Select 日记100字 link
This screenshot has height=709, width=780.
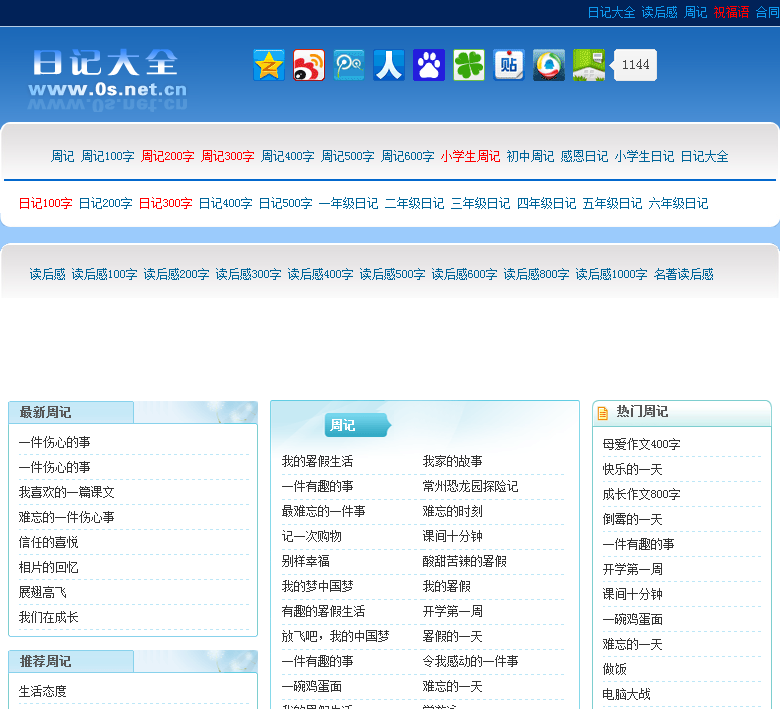tap(45, 203)
